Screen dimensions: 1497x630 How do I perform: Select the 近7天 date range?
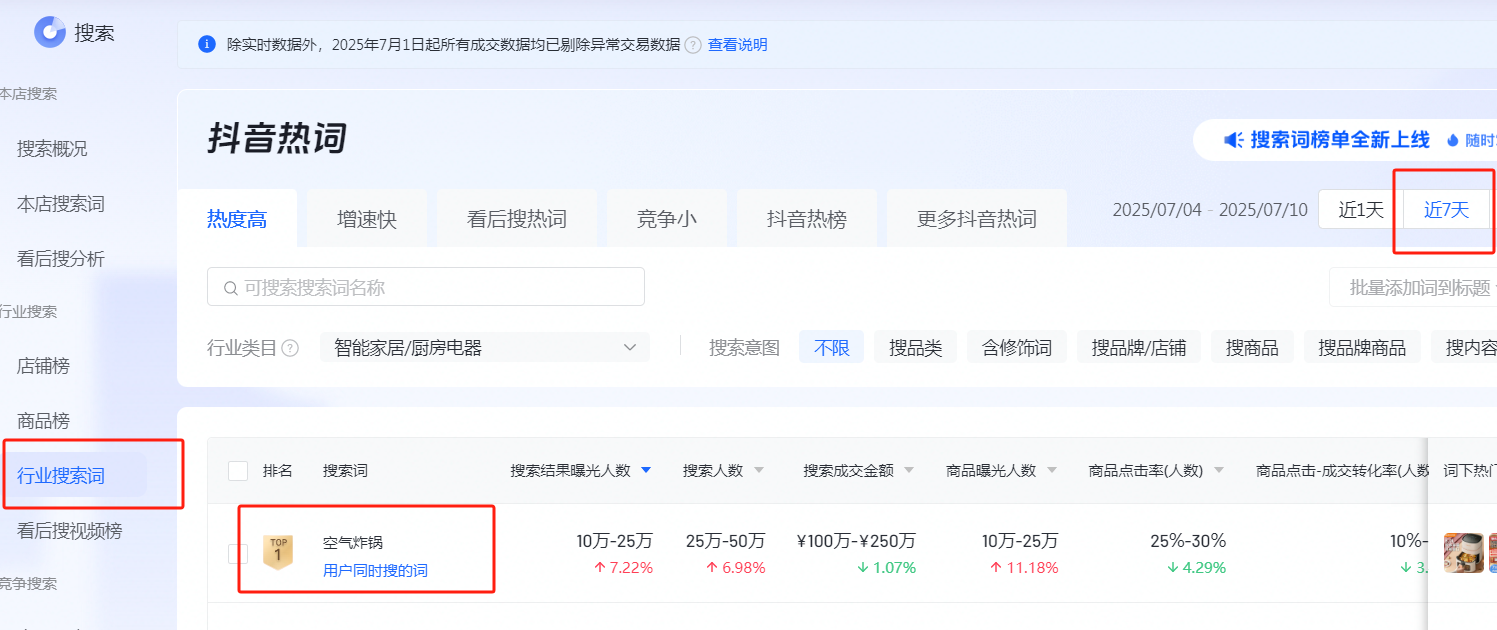(1447, 210)
